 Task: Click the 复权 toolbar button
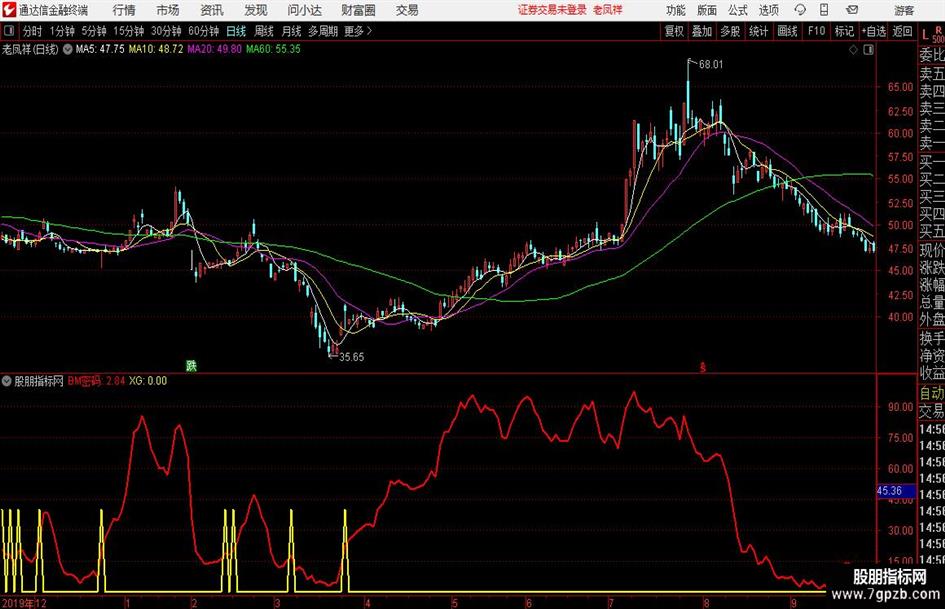(x=674, y=31)
